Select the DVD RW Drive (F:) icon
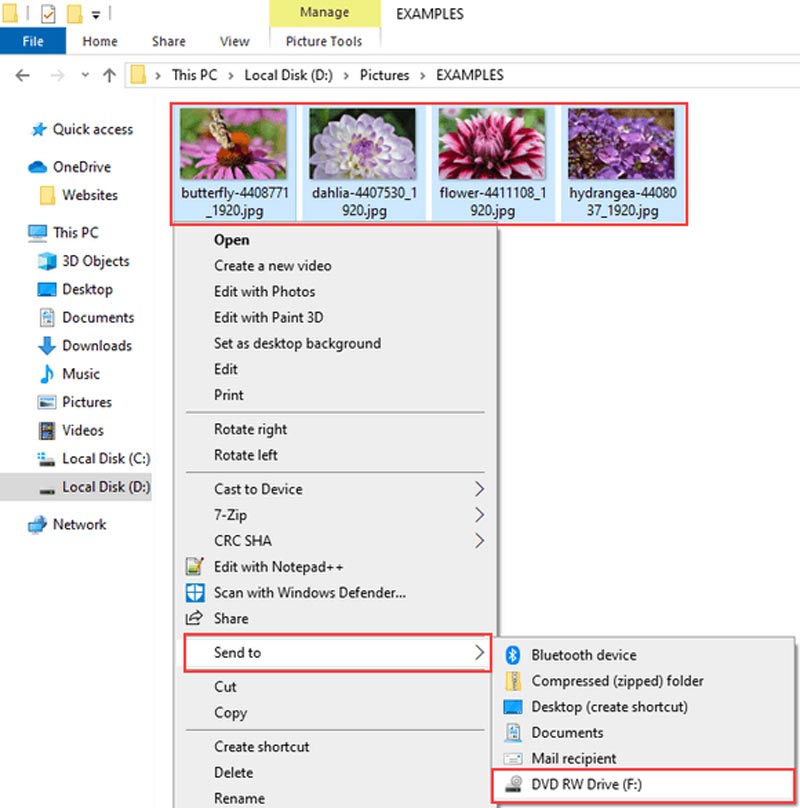Screen dimensions: 800x808 513,785
